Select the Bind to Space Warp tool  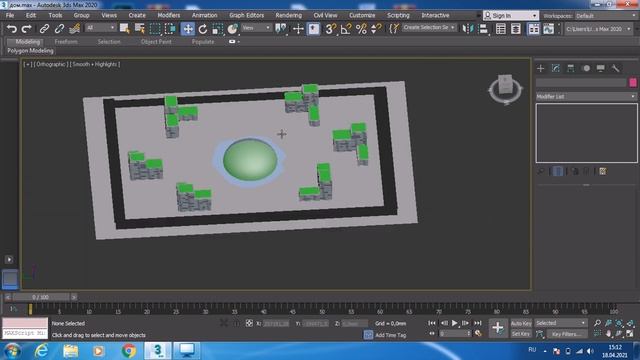74,29
